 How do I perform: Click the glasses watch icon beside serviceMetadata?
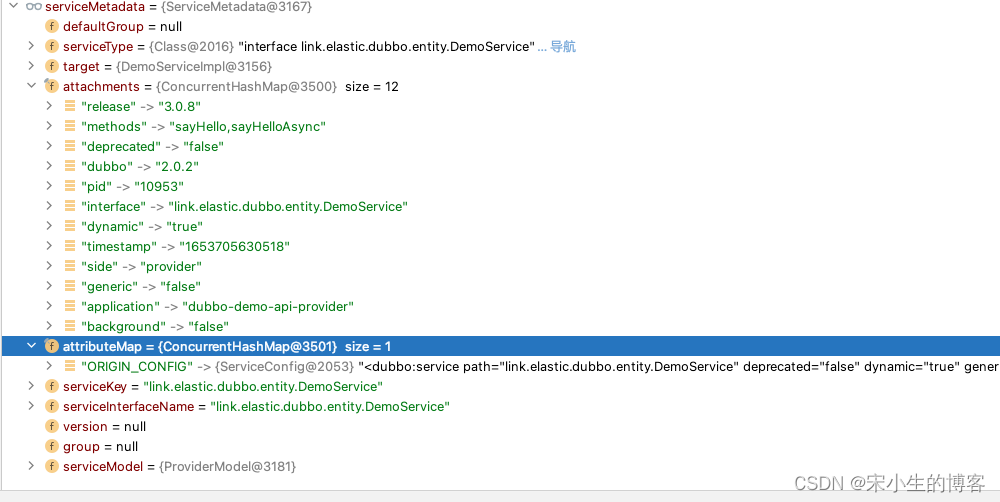[34, 7]
